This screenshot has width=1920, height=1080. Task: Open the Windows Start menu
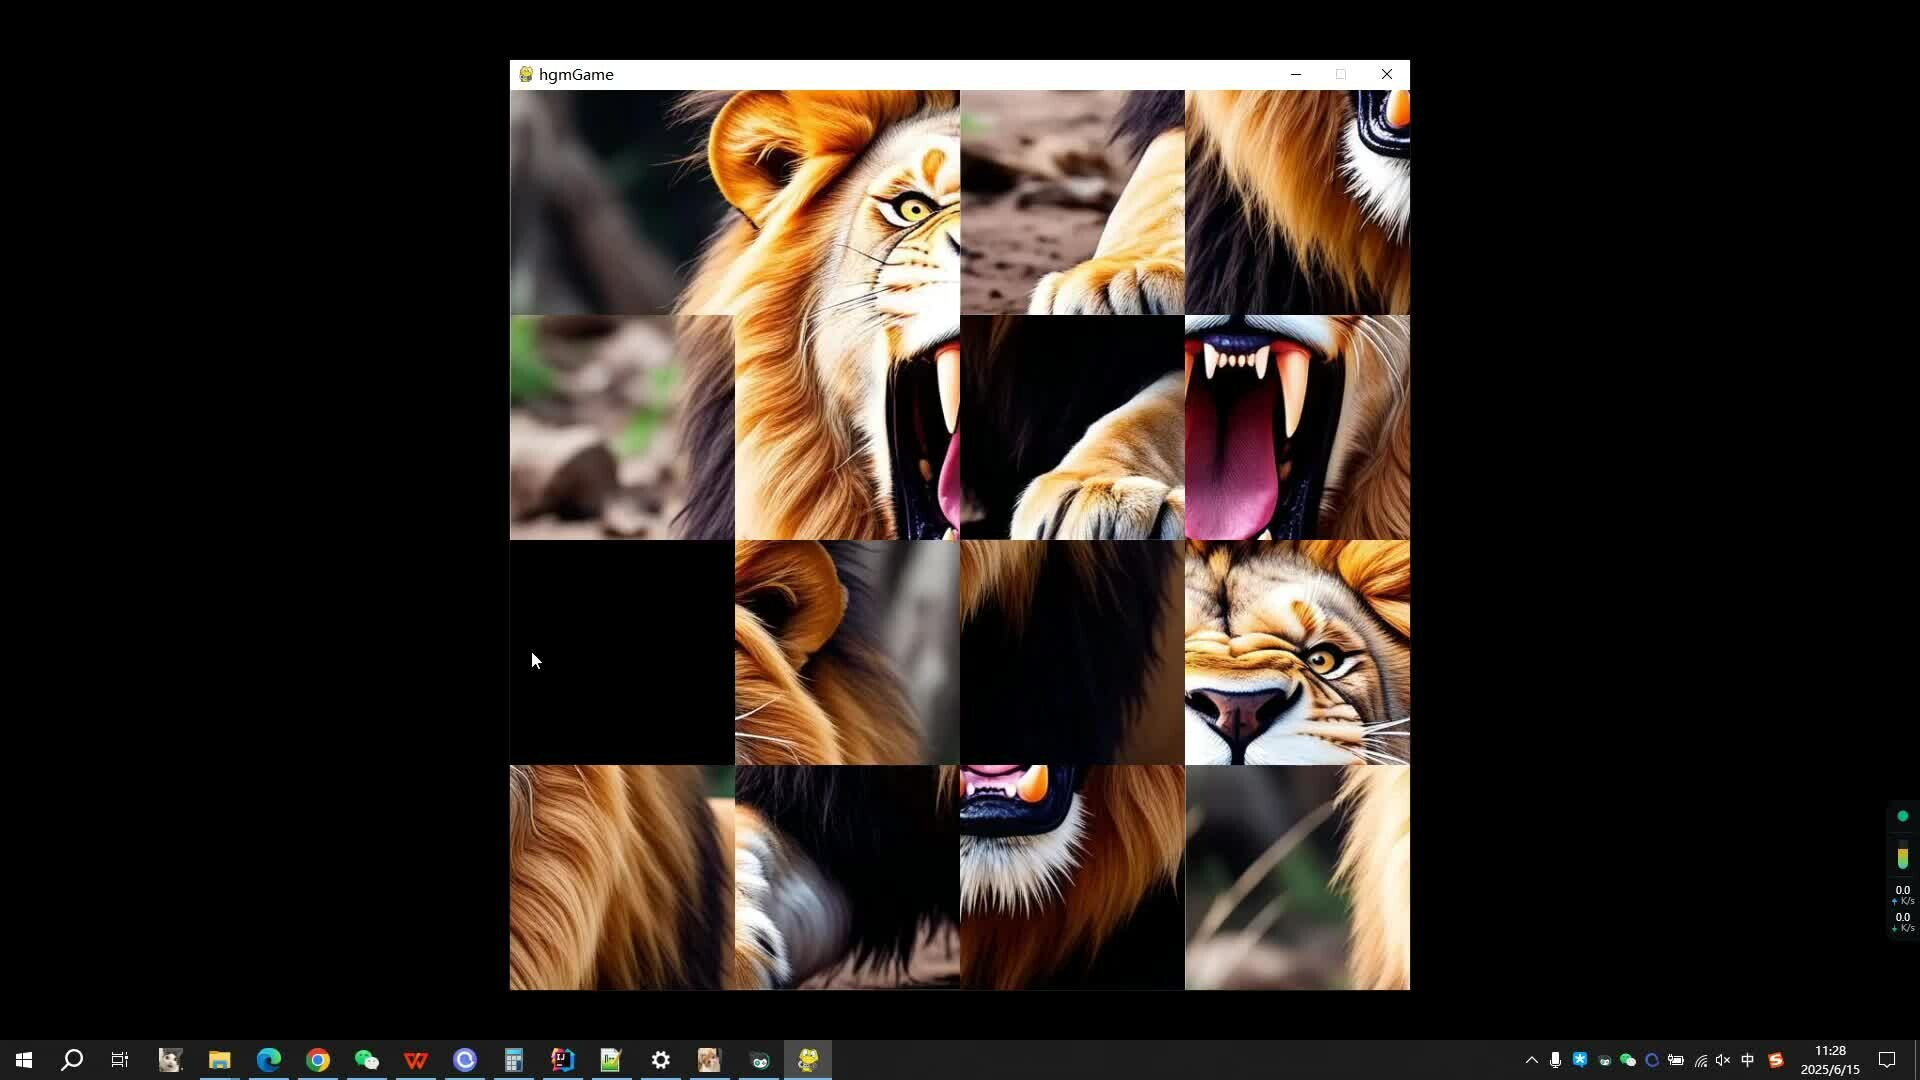tap(24, 1060)
